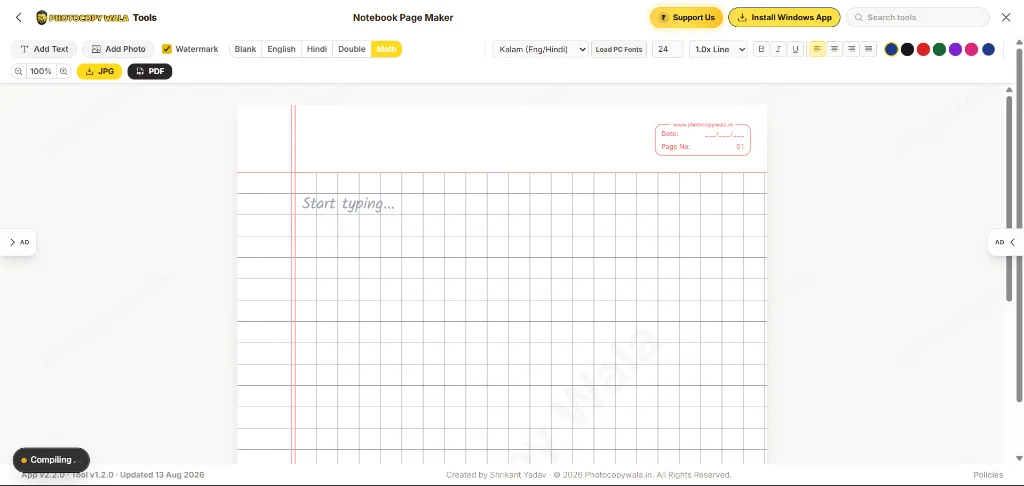Click Install Windows App button

tap(784, 18)
